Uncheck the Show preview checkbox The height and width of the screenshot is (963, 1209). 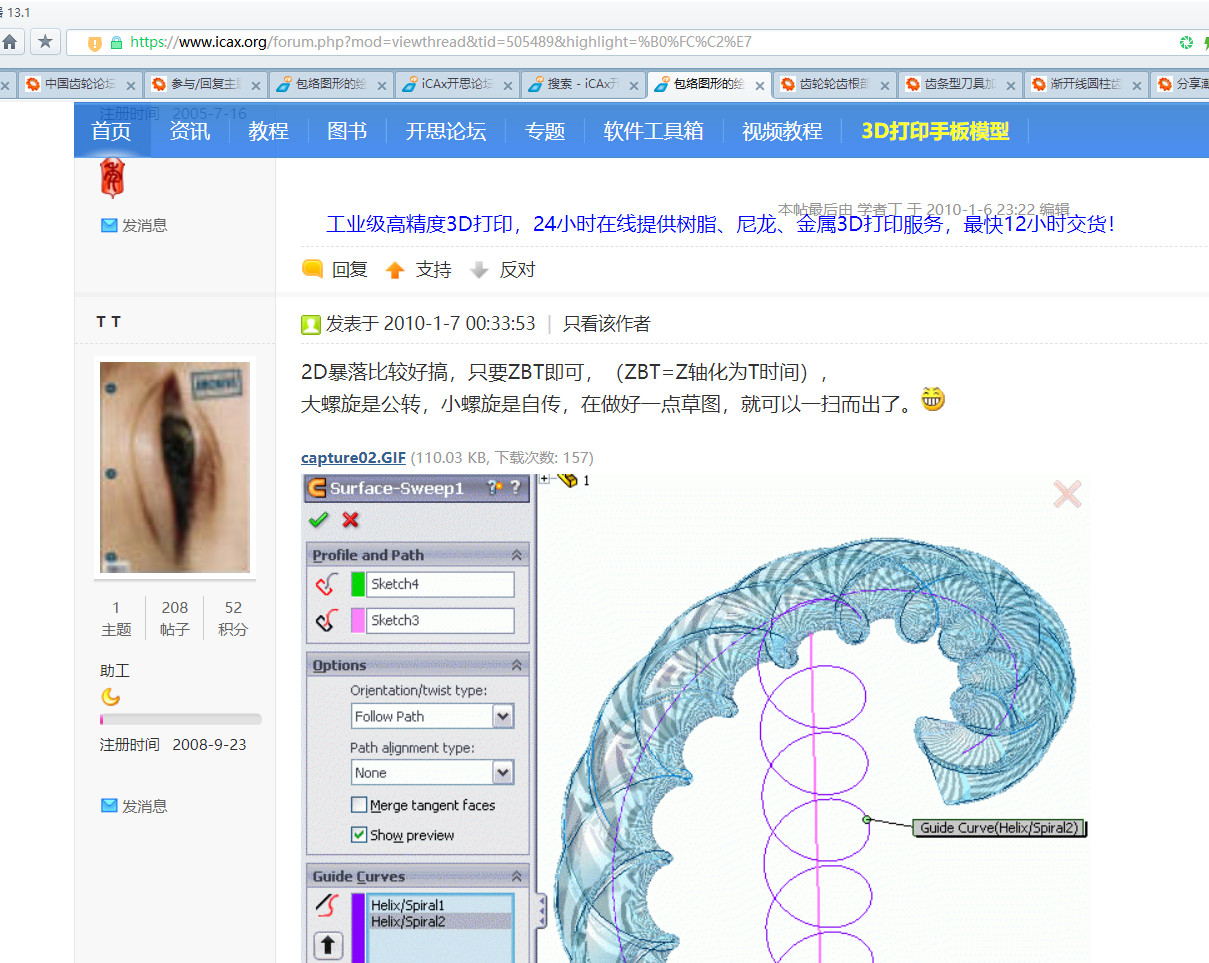(x=359, y=835)
